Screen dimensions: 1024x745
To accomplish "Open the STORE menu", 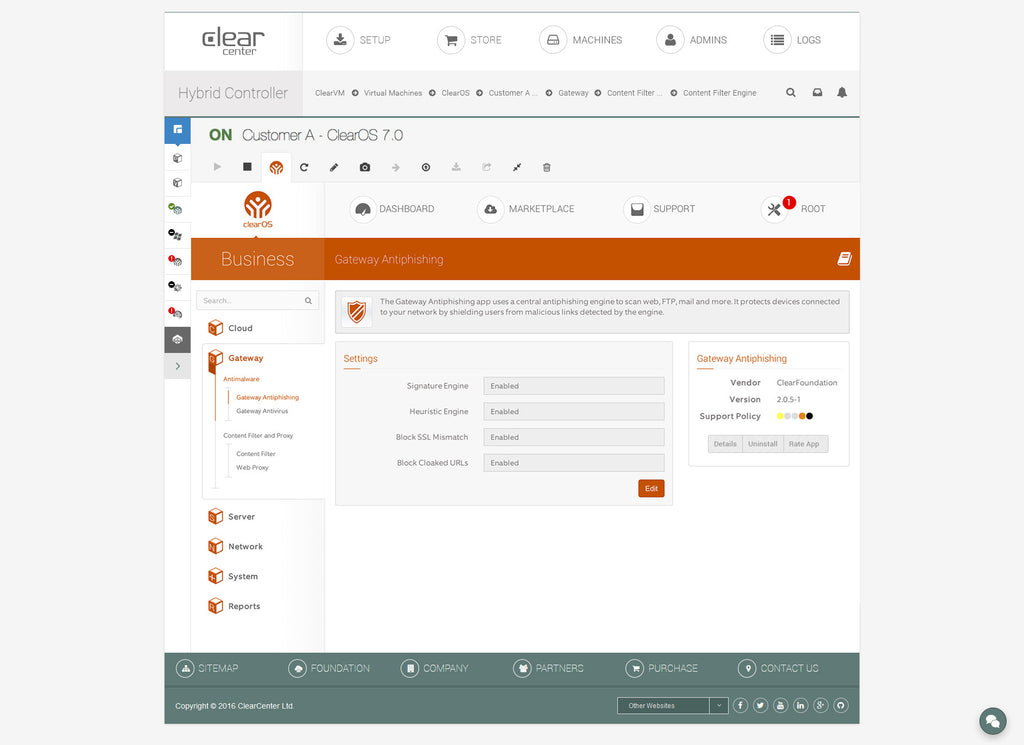I will (x=470, y=40).
